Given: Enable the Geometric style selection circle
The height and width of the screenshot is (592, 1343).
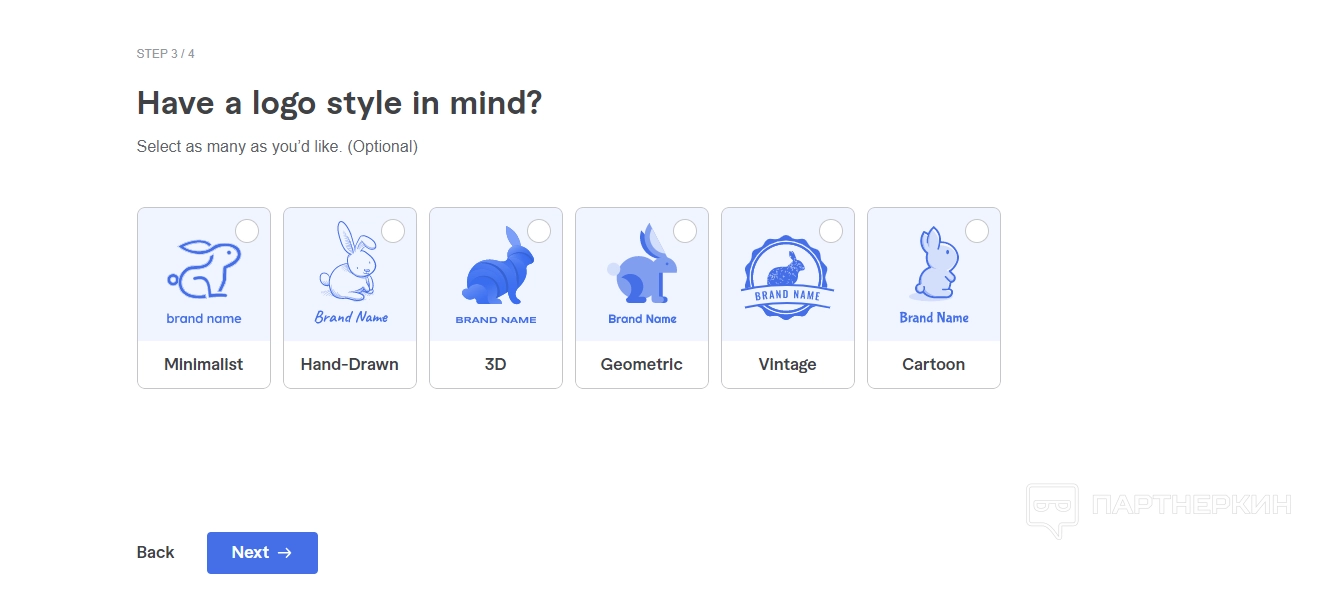Looking at the screenshot, I should 685,231.
